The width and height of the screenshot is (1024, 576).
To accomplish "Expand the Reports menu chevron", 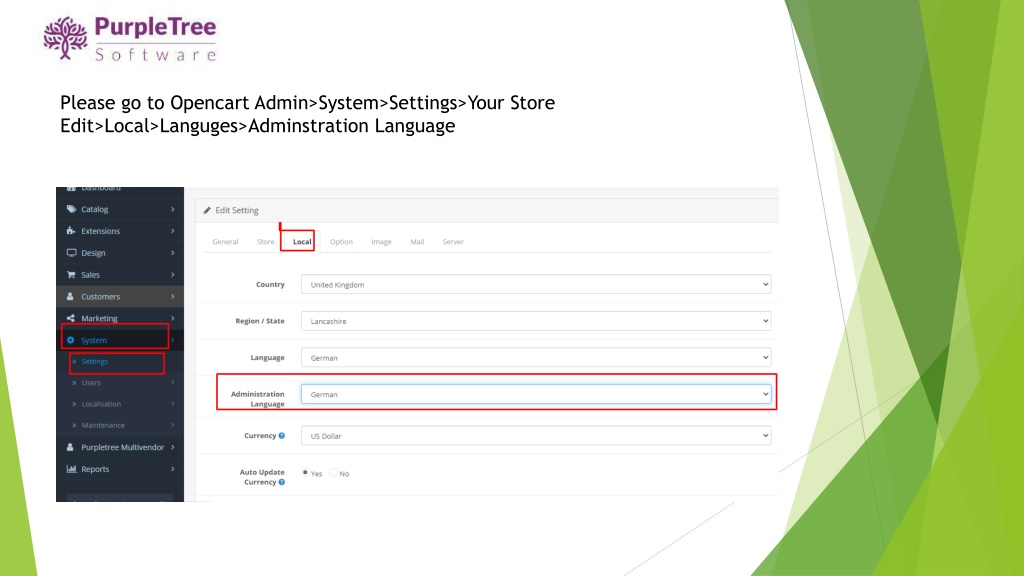I will coord(173,469).
